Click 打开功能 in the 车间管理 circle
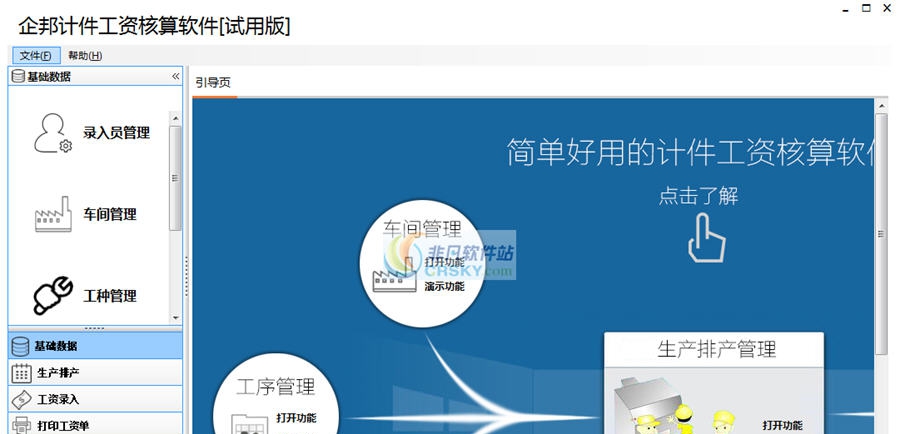 pos(445,262)
